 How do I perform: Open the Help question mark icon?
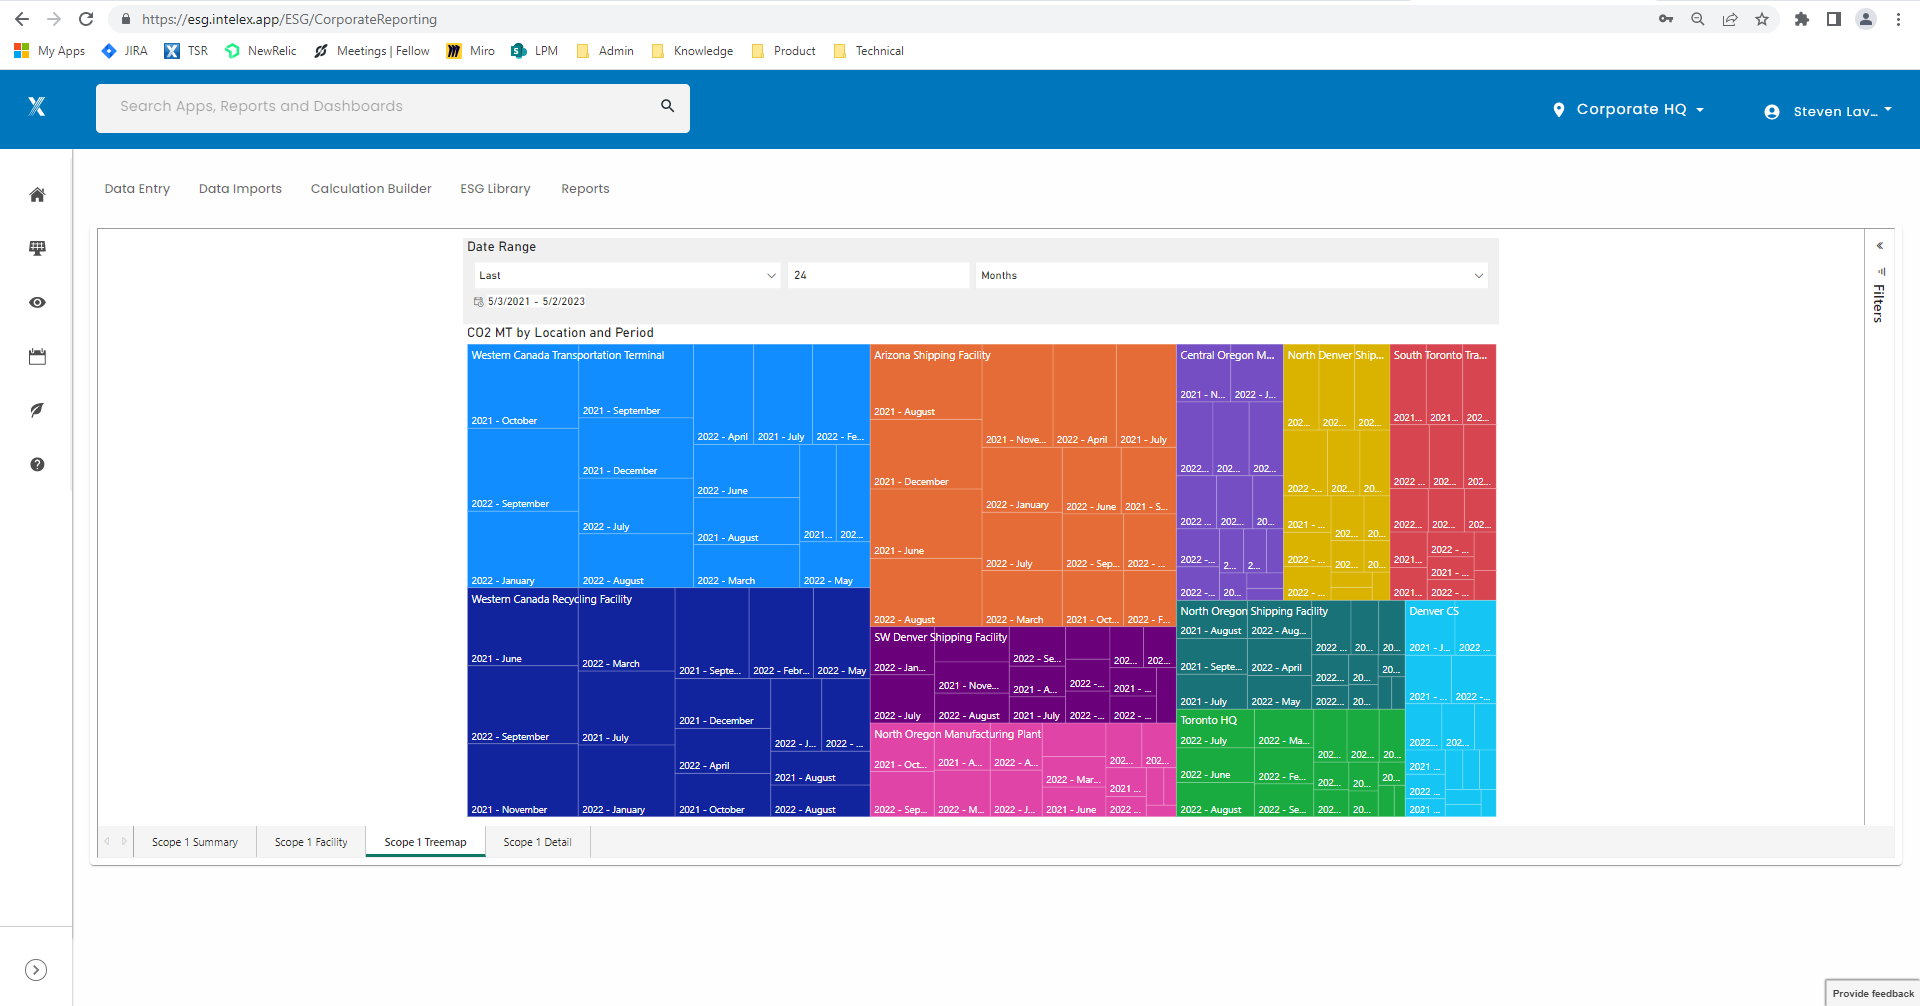(x=37, y=464)
